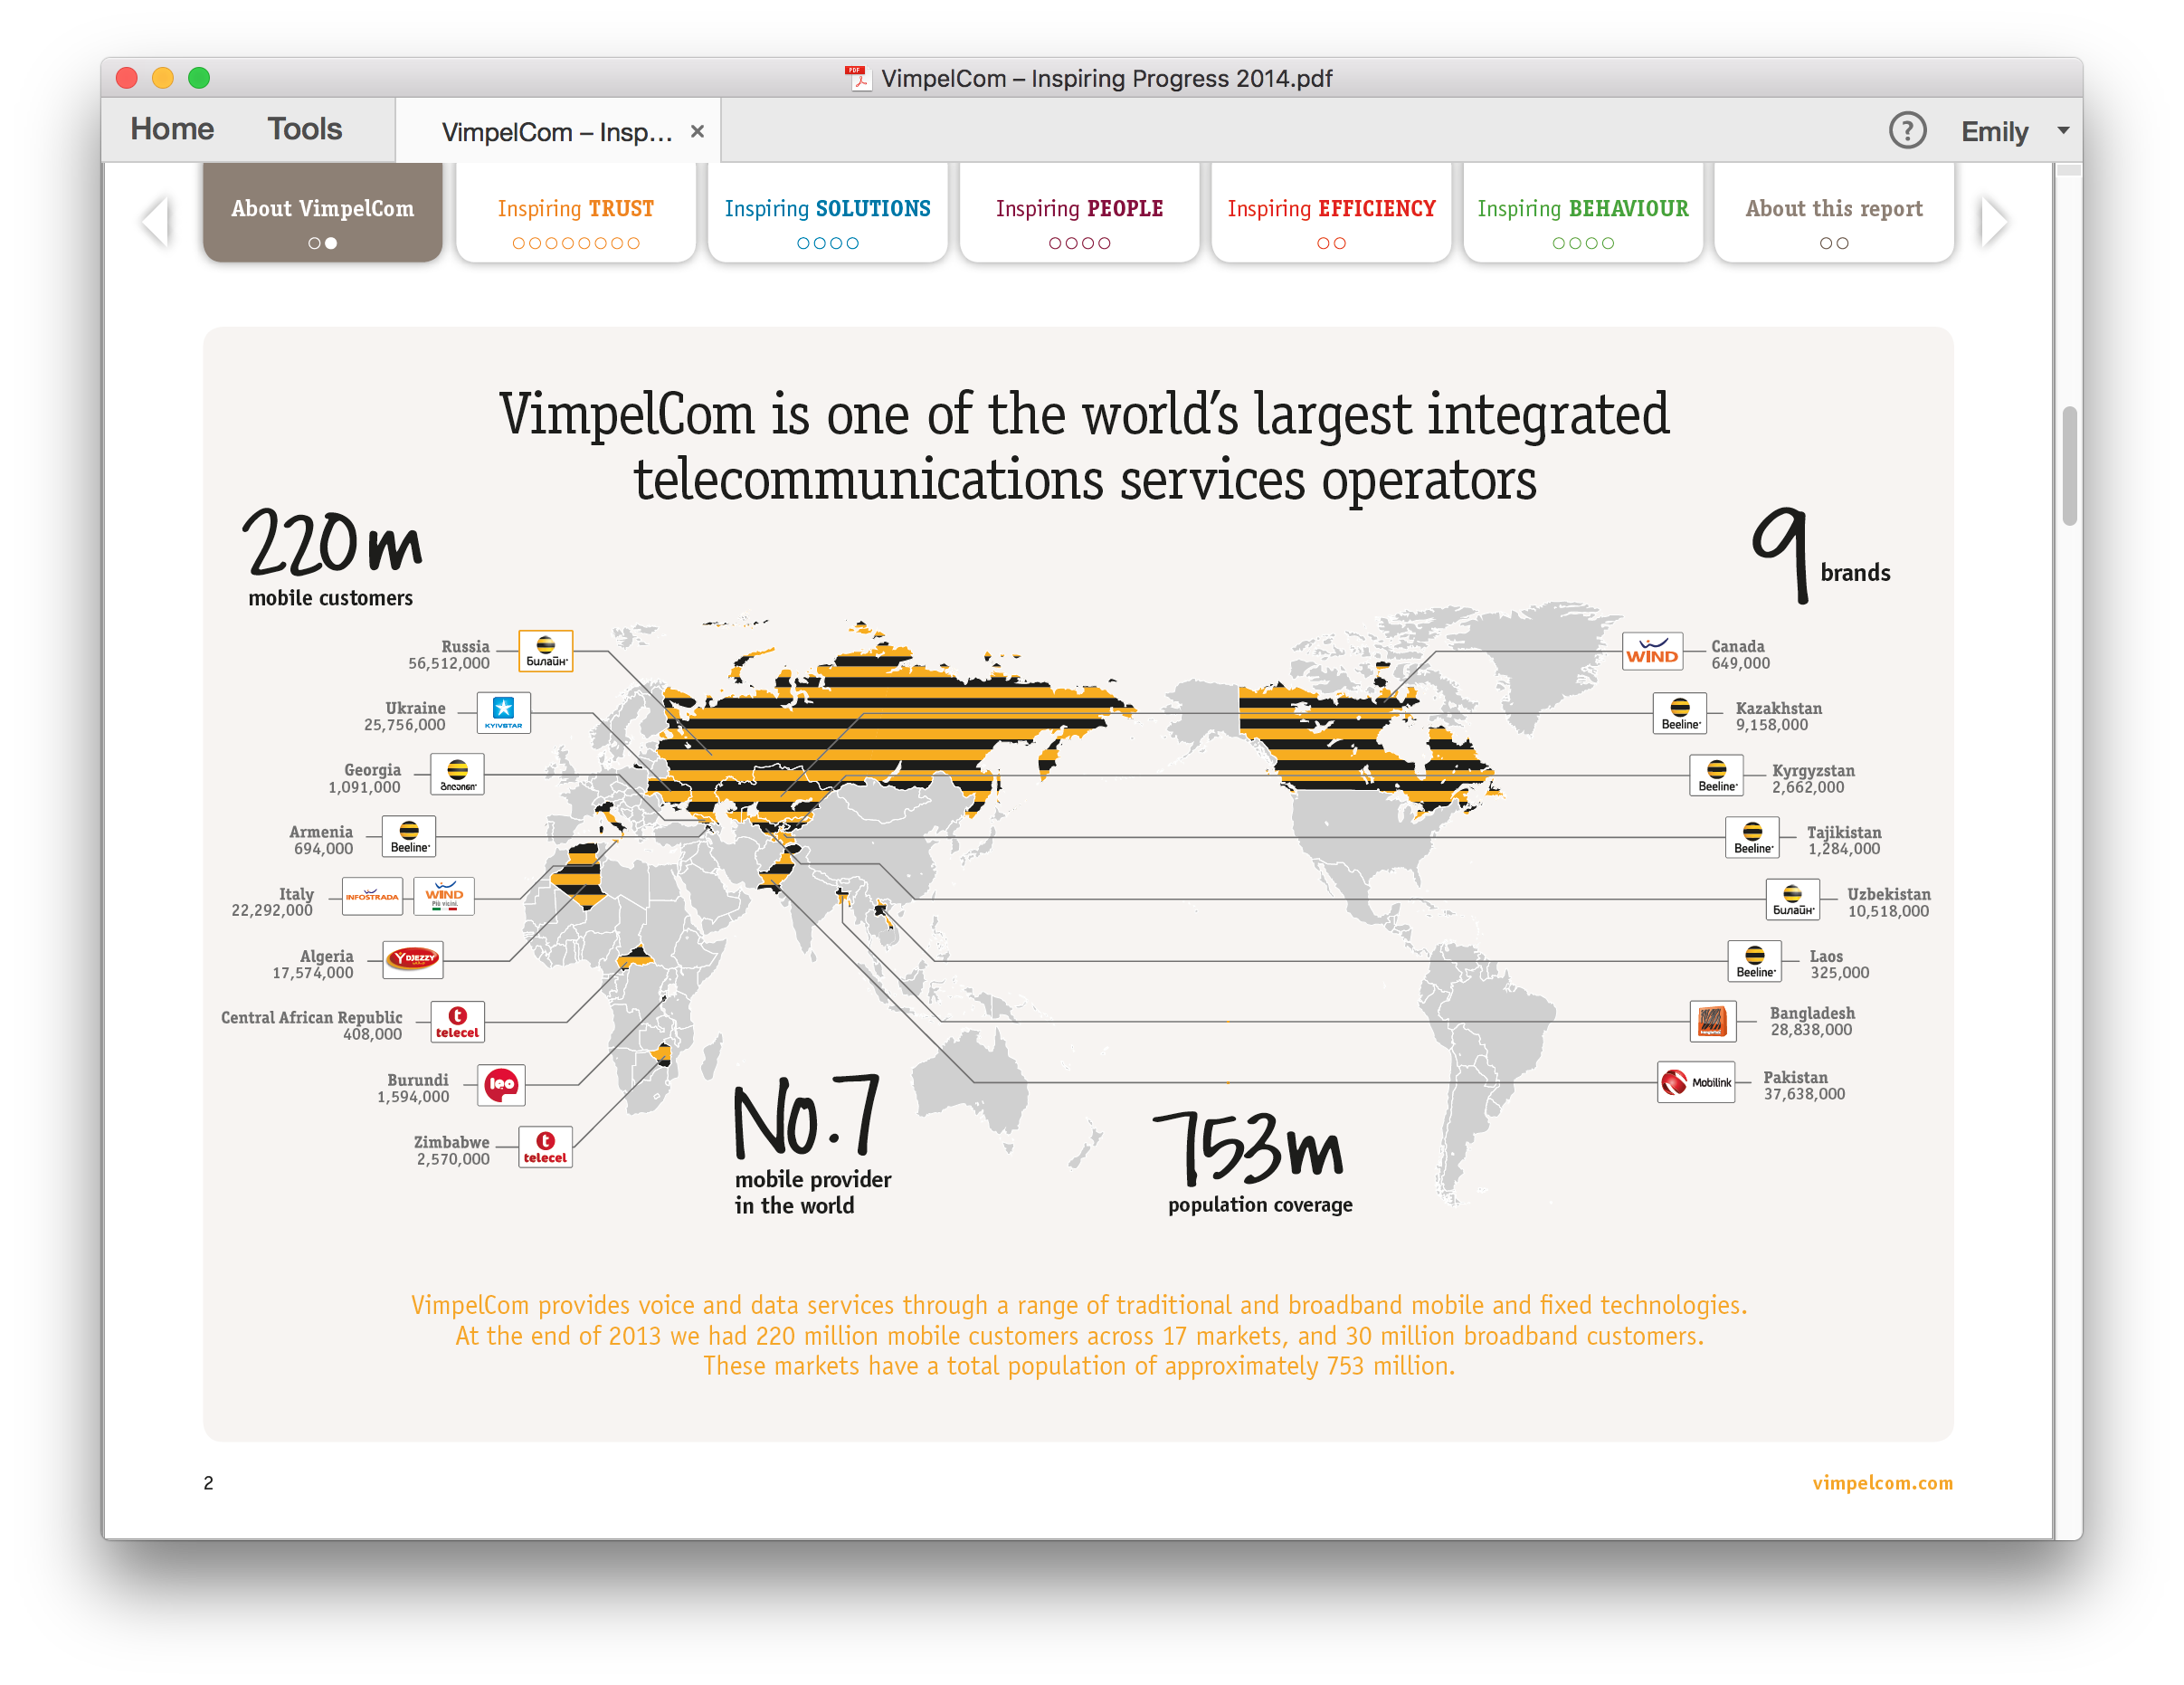Click the Russia Beeline logo
This screenshot has height=1685, width=2184.
545,651
